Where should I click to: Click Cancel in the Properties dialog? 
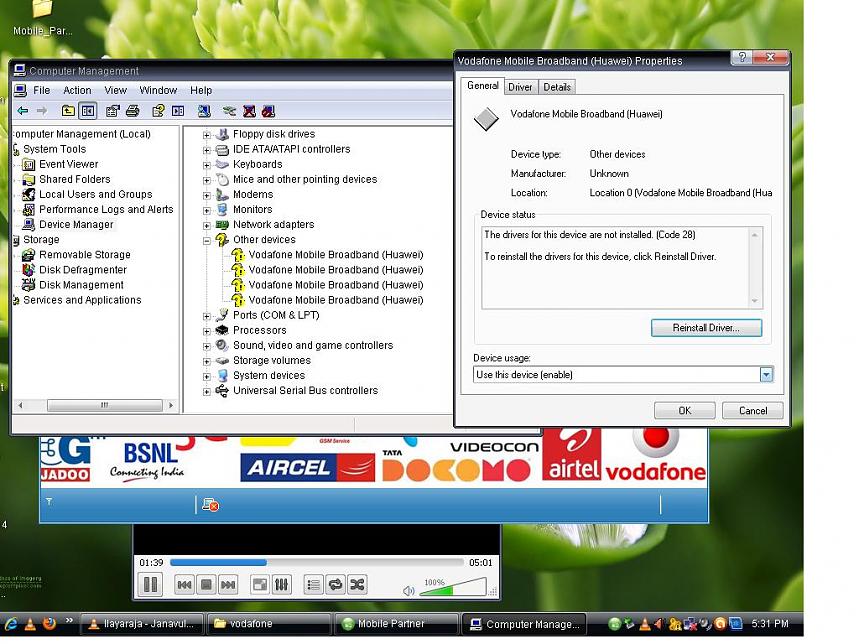click(x=752, y=410)
